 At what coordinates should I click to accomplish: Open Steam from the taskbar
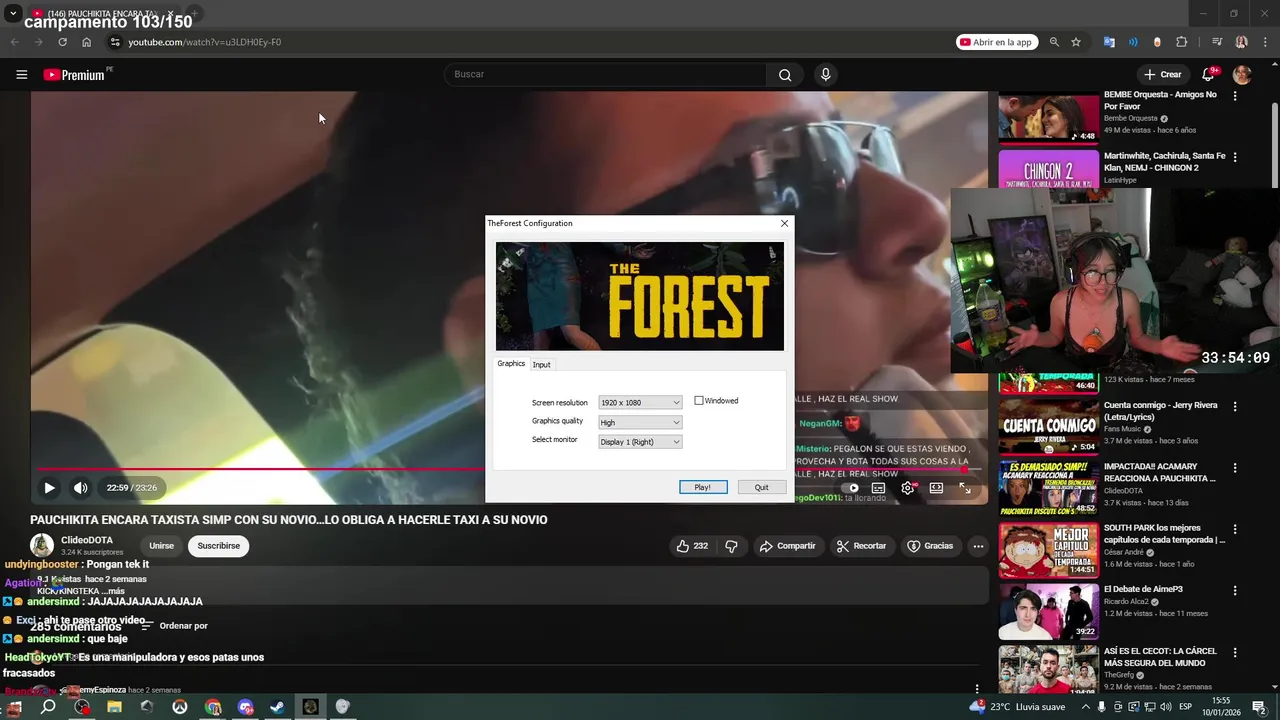(277, 707)
